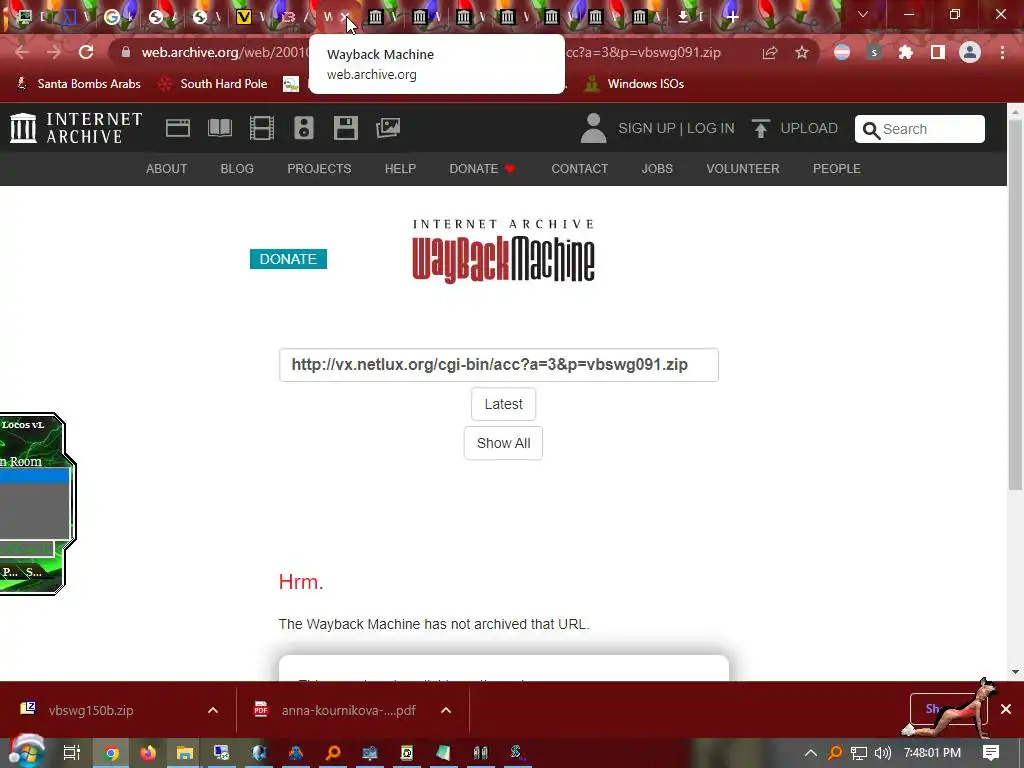Viewport: 1024px width, 768px height.
Task: Open the DONATE menu item with heart
Action: (483, 168)
